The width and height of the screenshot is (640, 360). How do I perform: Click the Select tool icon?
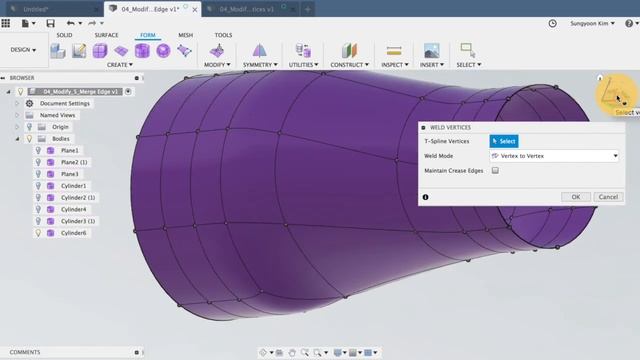pyautogui.click(x=468, y=50)
